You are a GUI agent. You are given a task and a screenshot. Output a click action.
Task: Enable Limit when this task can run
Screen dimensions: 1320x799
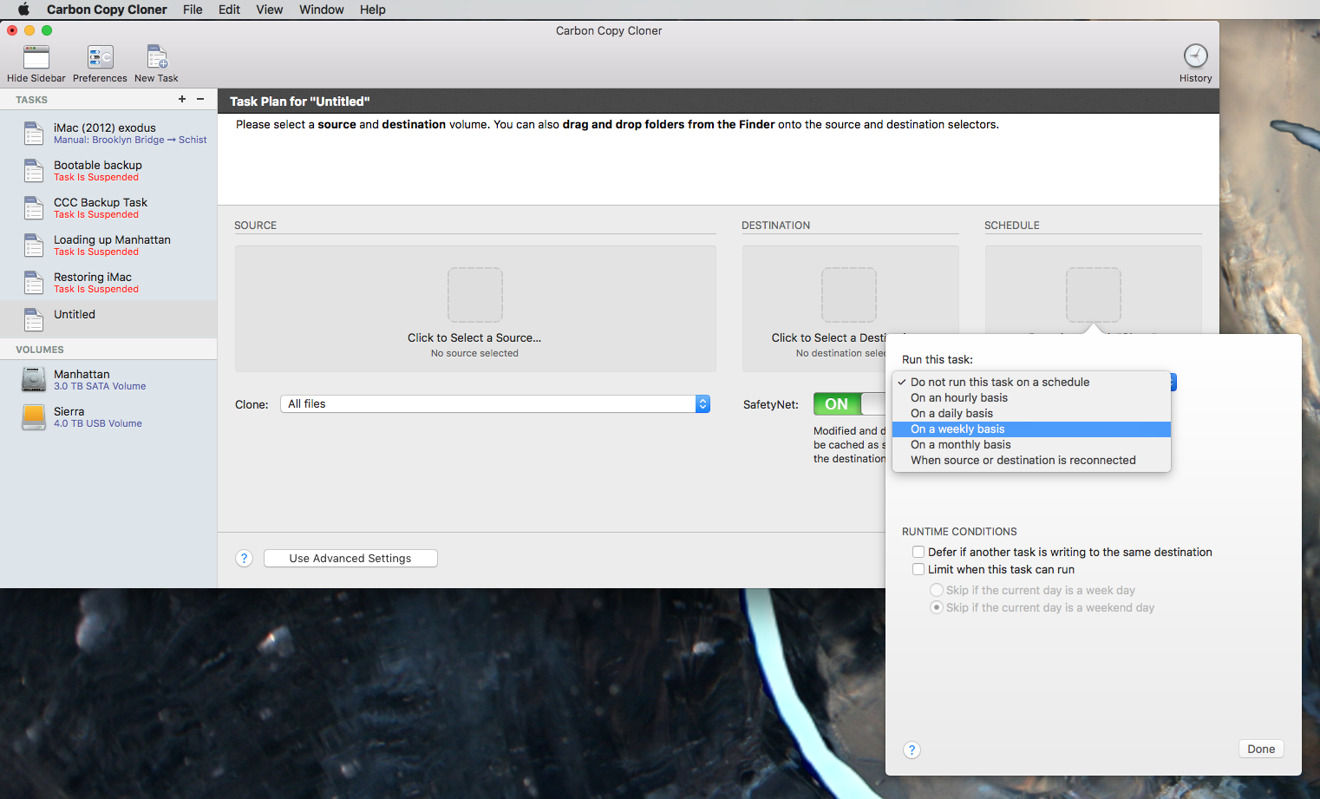click(918, 569)
